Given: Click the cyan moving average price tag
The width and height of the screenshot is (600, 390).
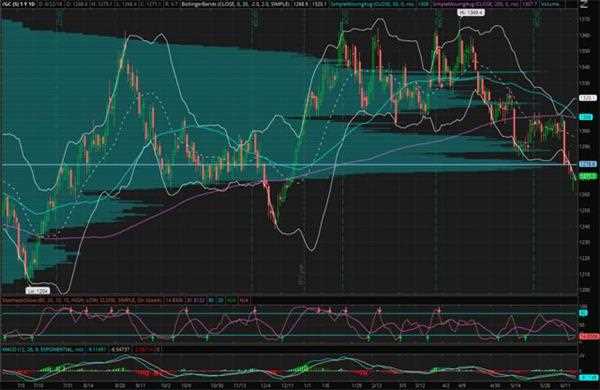Looking at the screenshot, I should click(586, 117).
